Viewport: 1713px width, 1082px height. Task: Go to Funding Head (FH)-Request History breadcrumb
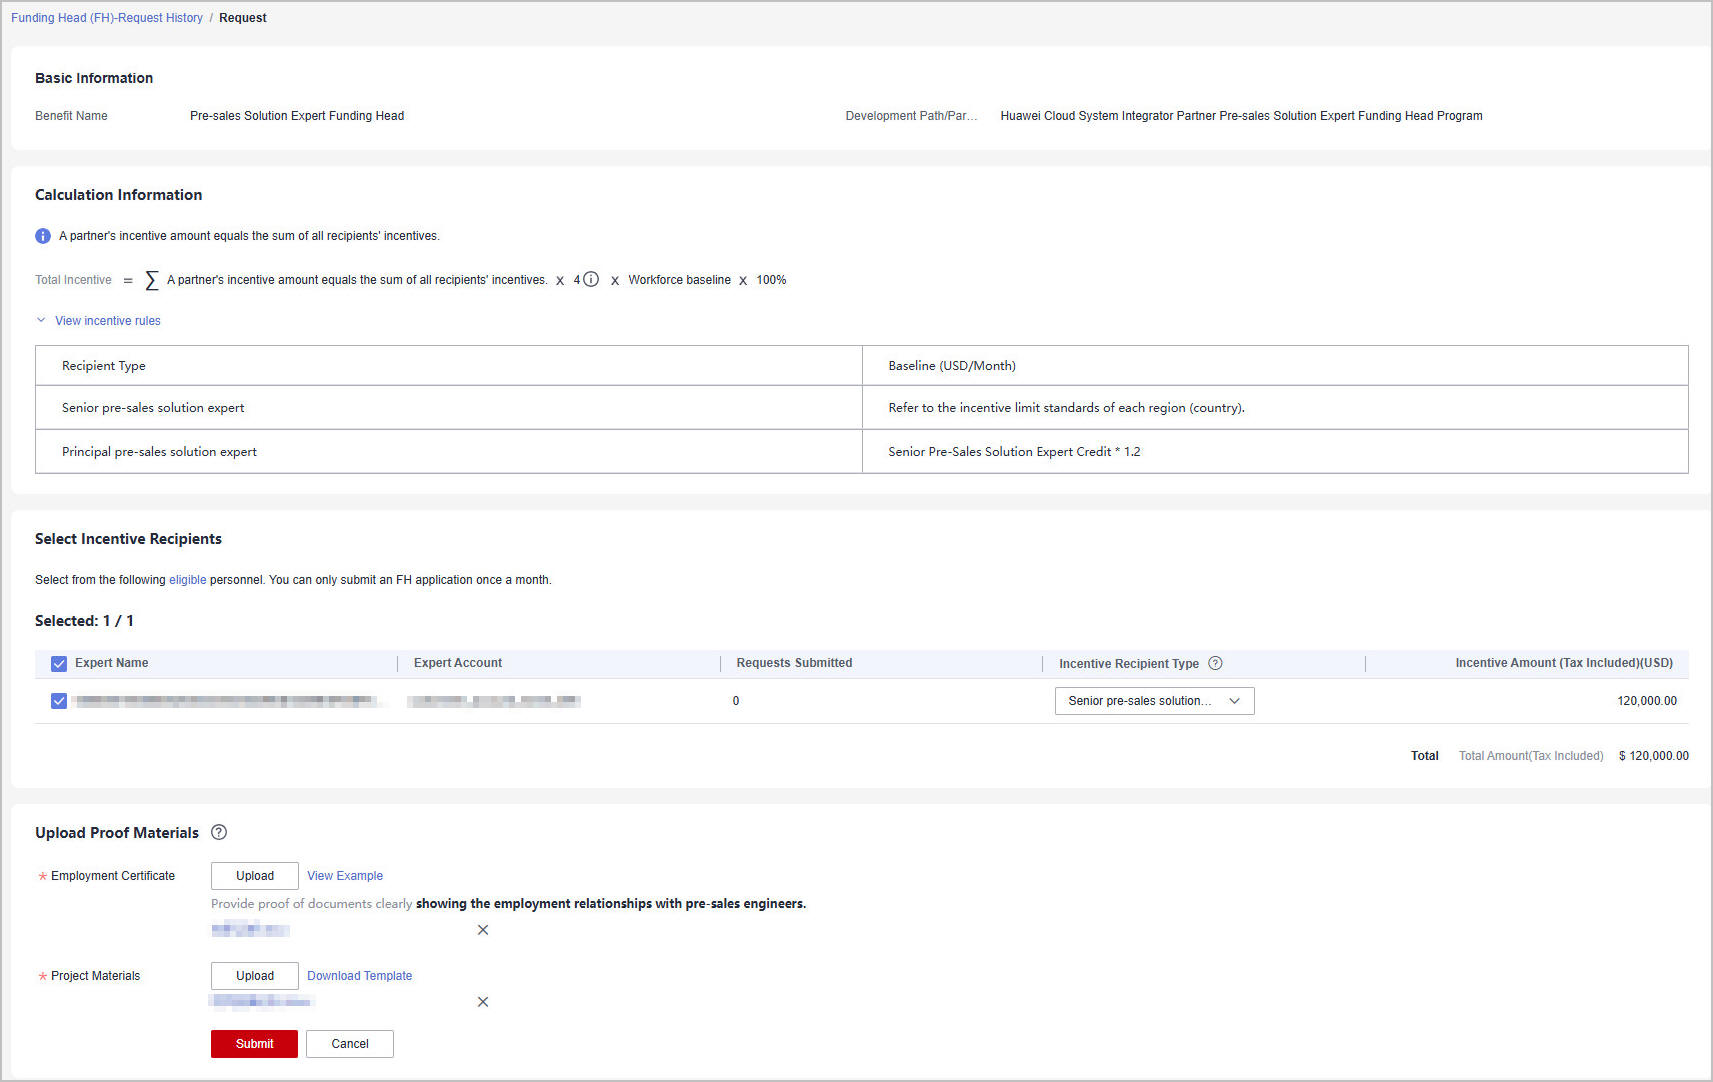tap(107, 18)
